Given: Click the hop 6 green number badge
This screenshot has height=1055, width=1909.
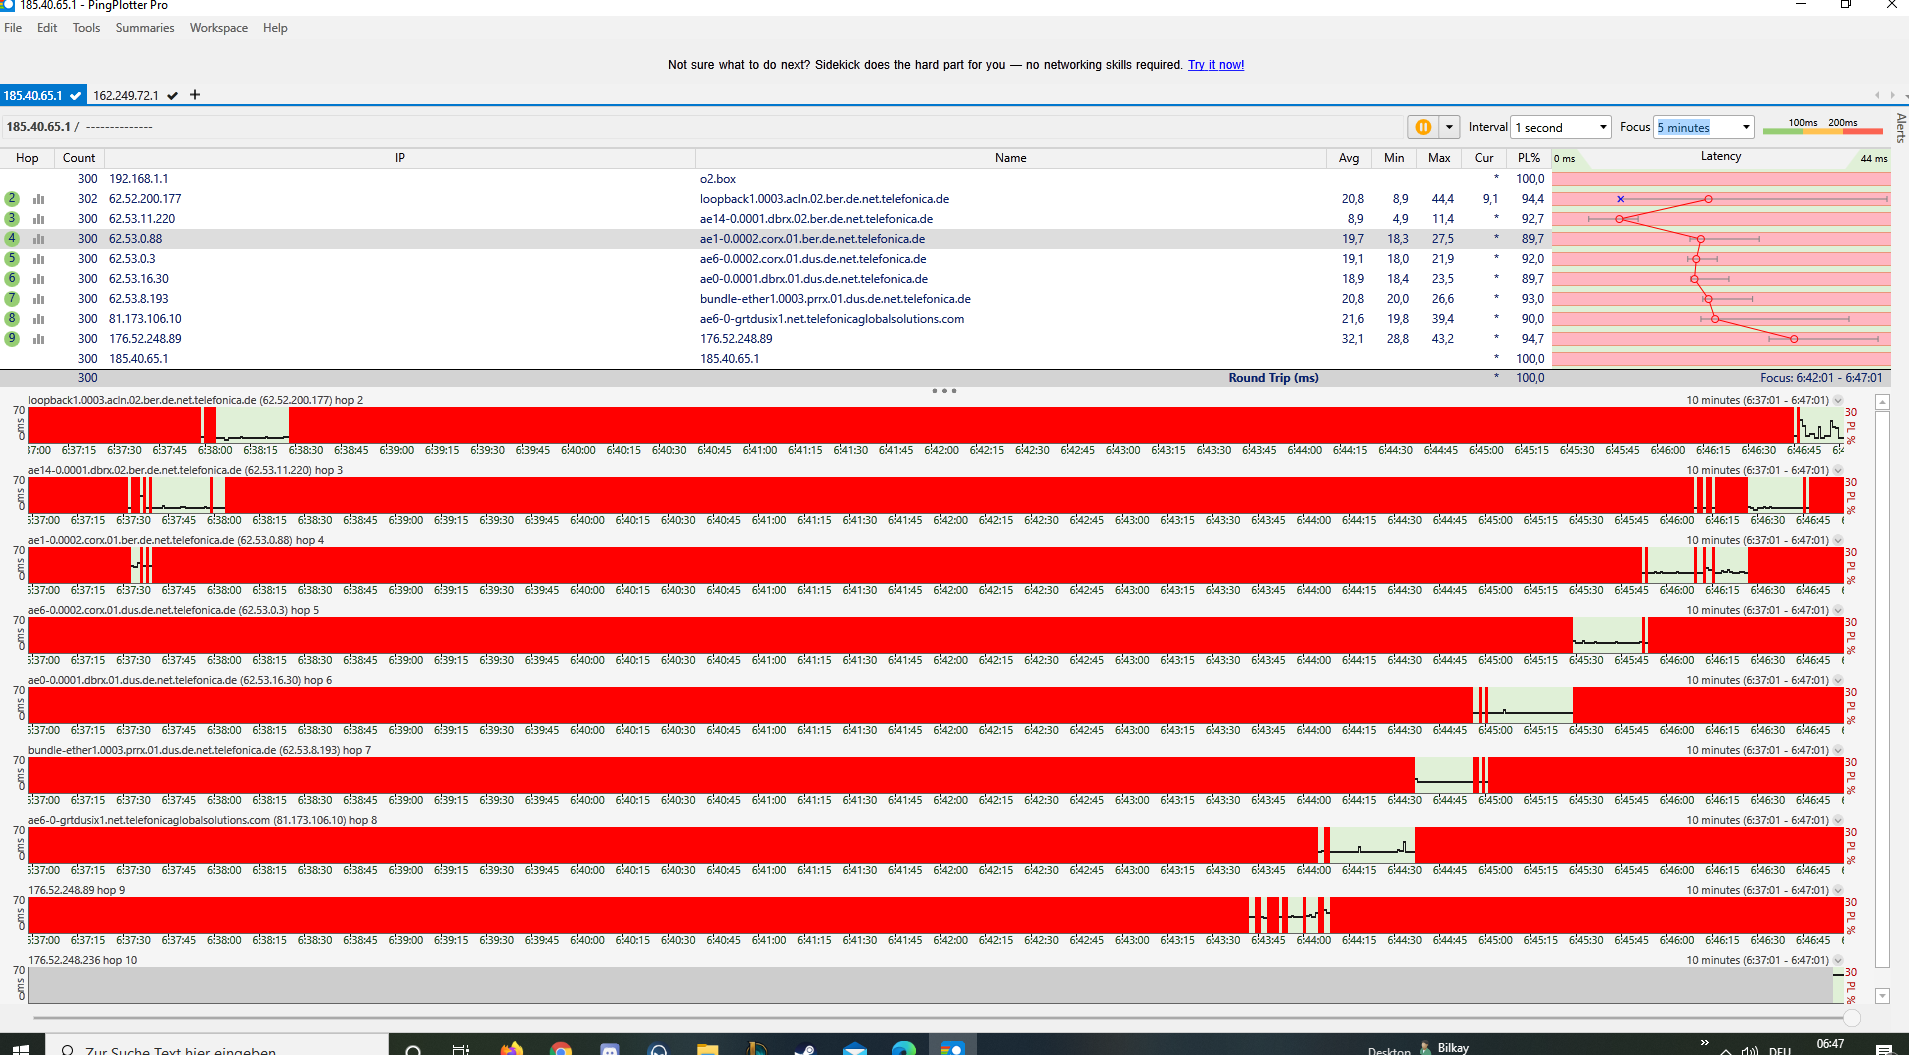Looking at the screenshot, I should pyautogui.click(x=12, y=279).
